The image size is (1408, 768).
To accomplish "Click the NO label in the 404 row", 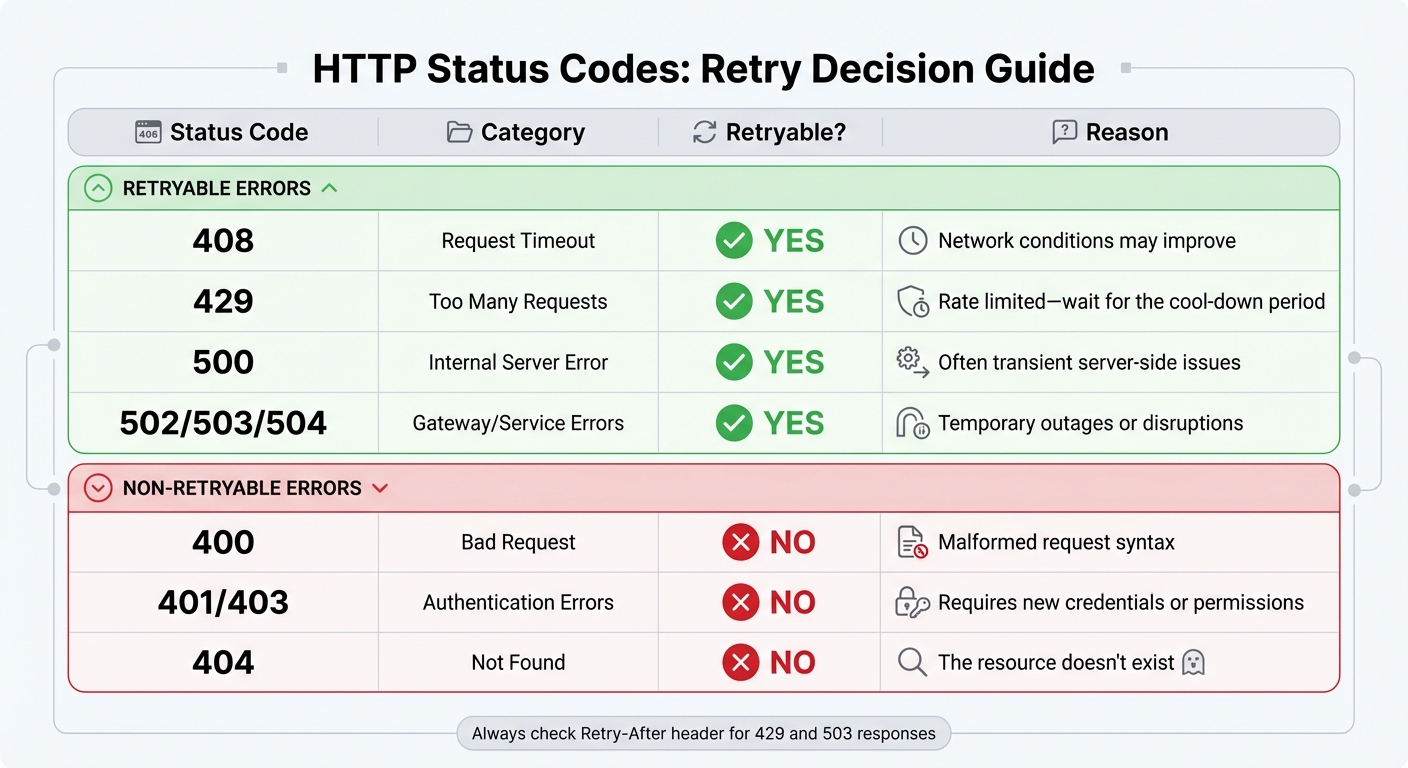I will pos(793,662).
